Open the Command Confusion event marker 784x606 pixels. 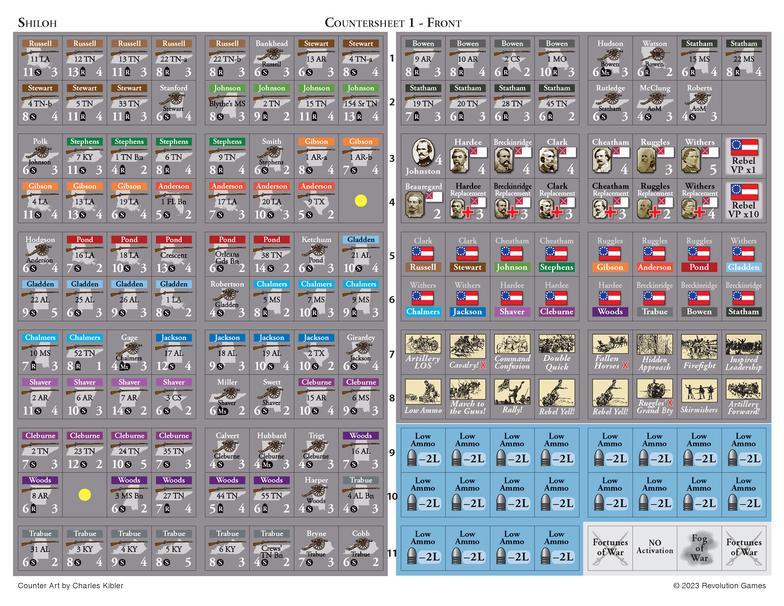click(x=512, y=352)
